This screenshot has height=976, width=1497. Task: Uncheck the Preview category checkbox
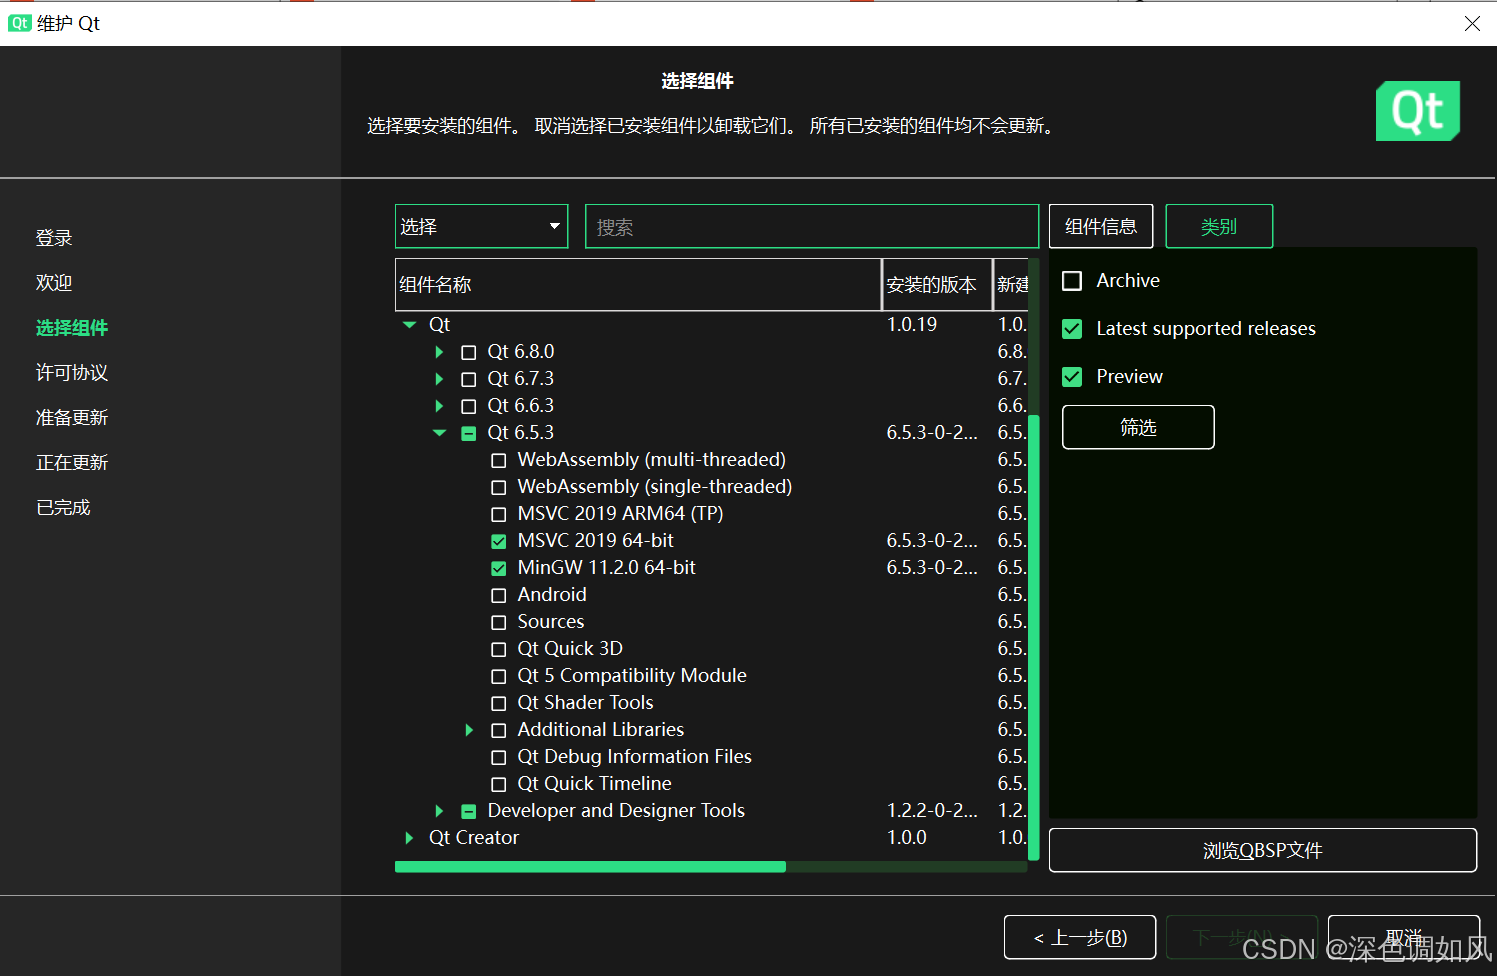(x=1072, y=377)
